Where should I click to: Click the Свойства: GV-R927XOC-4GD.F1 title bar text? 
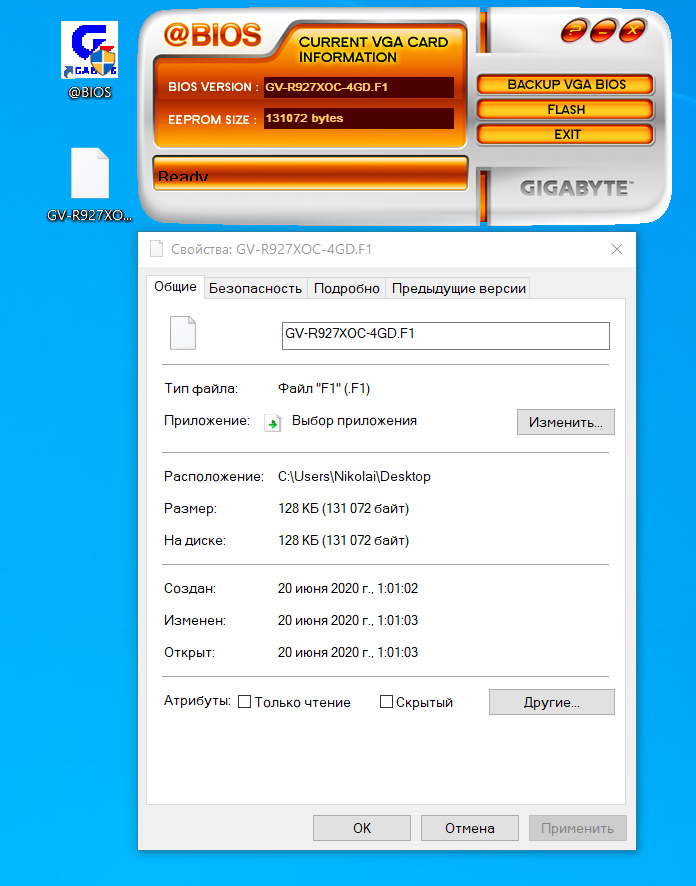(271, 249)
